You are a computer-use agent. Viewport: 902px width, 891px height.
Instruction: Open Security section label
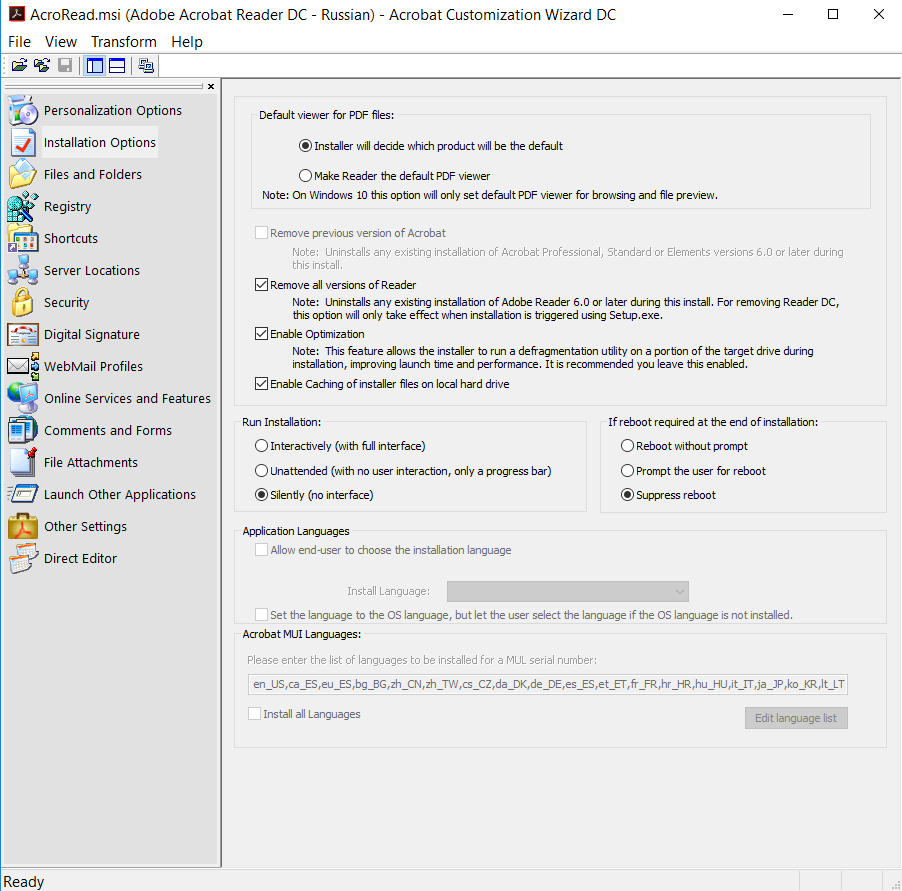point(67,303)
